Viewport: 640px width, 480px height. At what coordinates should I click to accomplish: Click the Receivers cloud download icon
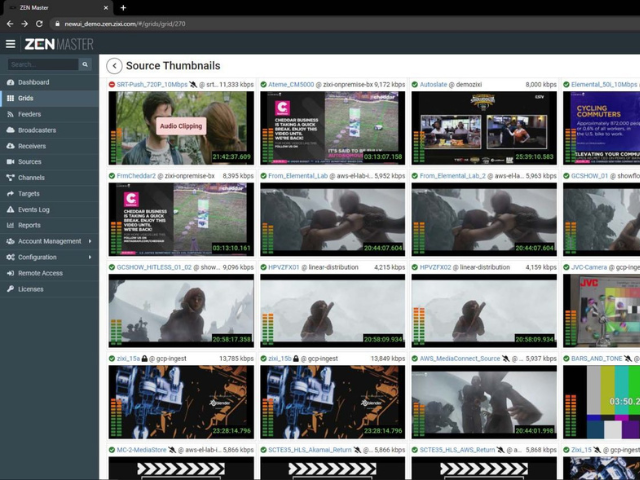pyautogui.click(x=11, y=146)
